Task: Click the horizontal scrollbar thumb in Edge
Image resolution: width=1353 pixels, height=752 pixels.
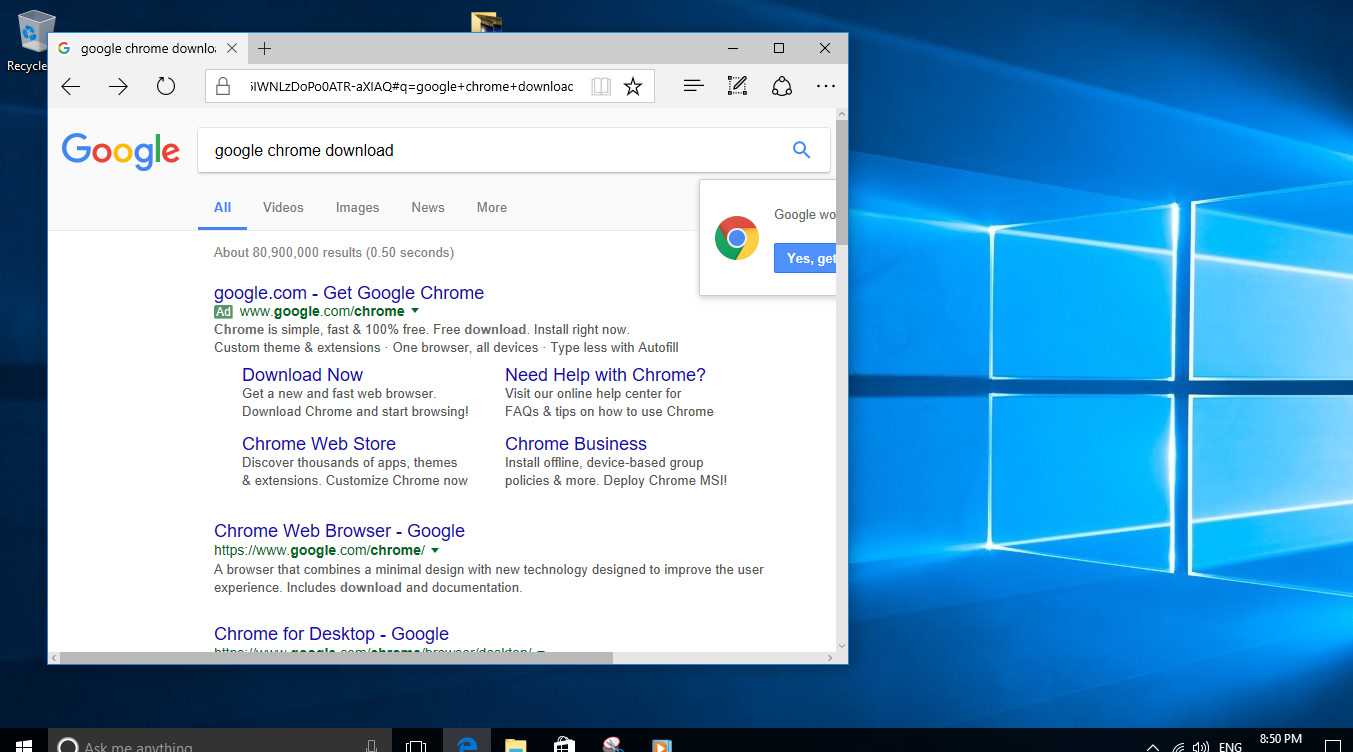Action: click(x=336, y=658)
